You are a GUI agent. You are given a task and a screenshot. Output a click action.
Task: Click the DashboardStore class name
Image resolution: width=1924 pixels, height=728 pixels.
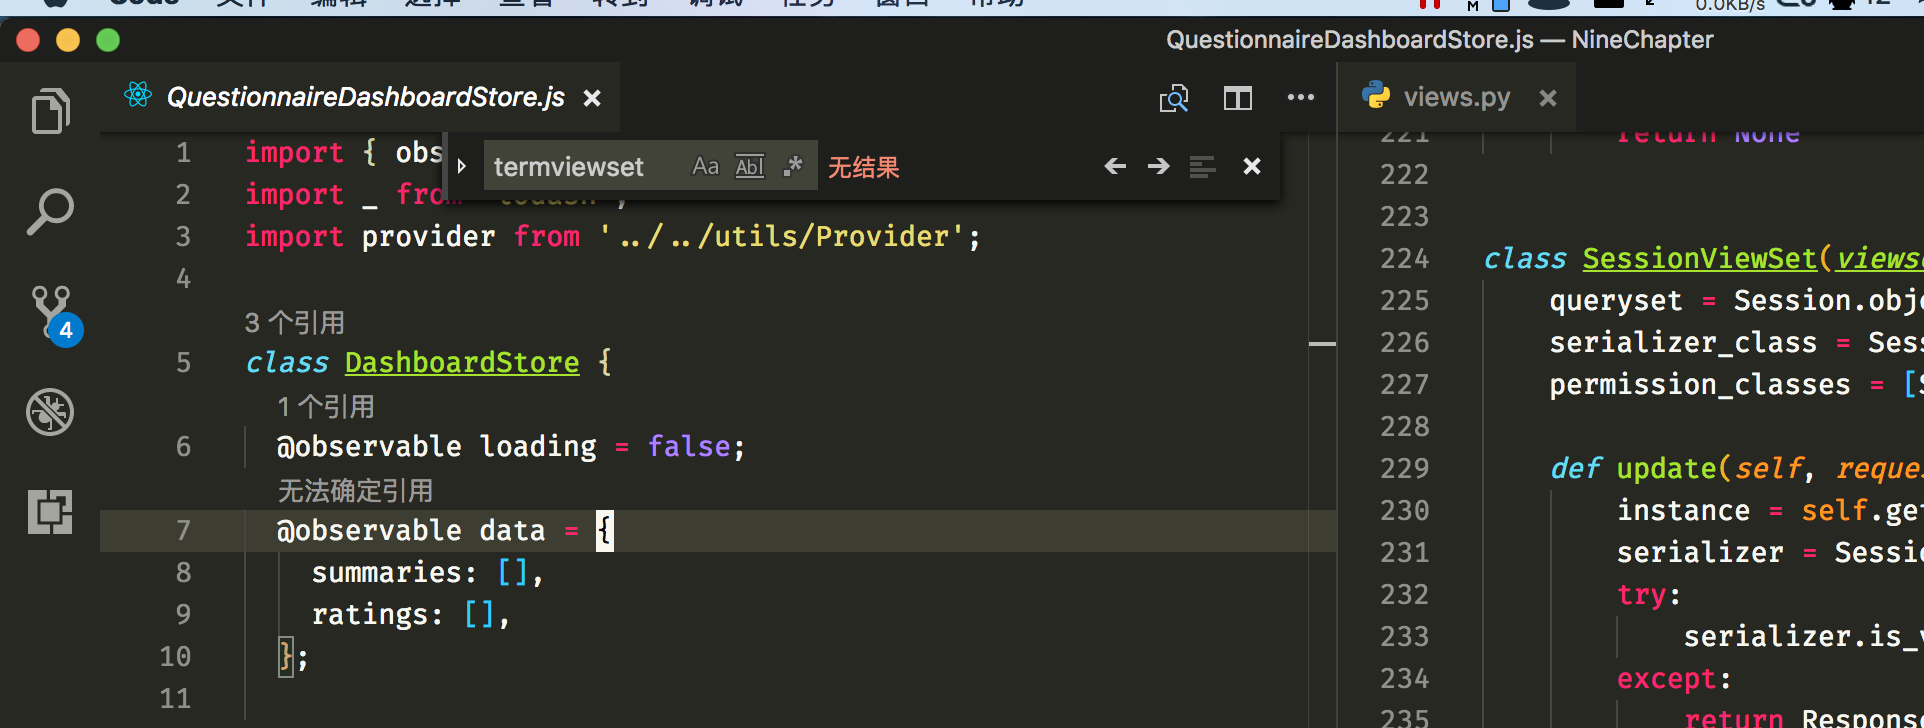pos(462,362)
